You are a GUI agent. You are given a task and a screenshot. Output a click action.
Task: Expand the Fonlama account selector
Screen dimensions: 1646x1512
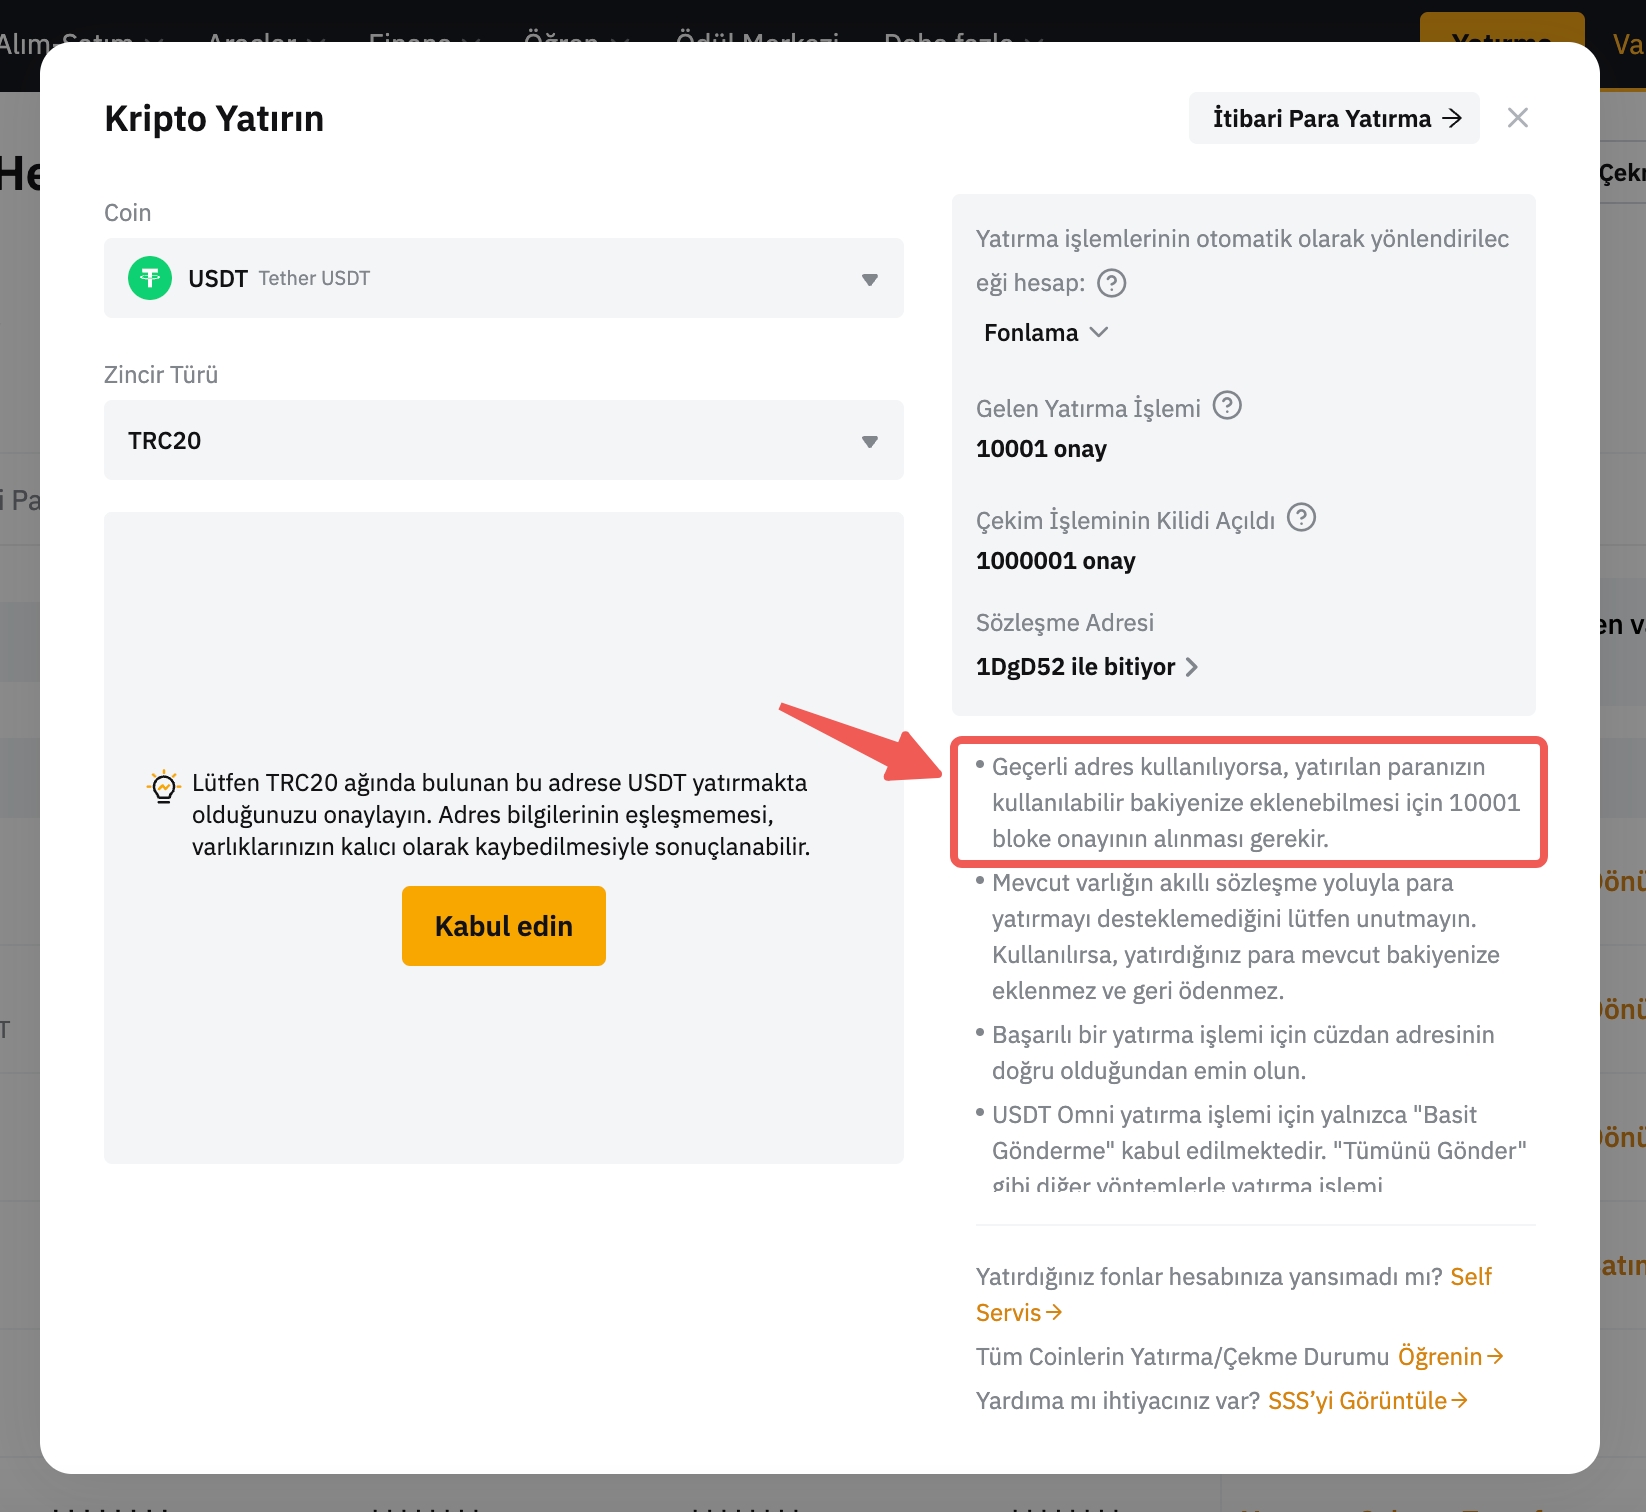1045,333
